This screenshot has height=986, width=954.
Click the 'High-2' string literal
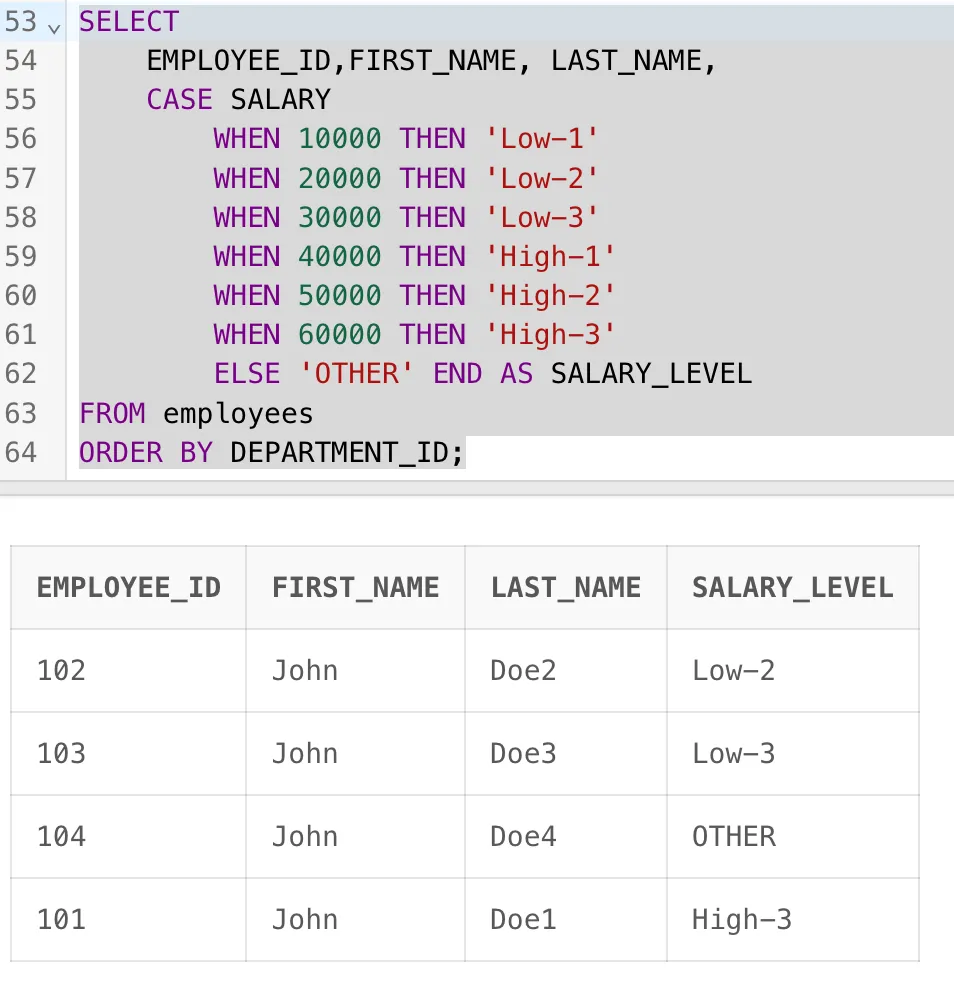click(x=550, y=296)
